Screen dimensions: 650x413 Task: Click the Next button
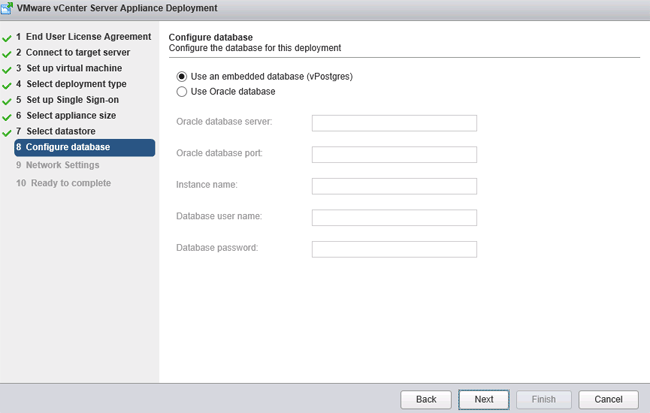click(484, 399)
